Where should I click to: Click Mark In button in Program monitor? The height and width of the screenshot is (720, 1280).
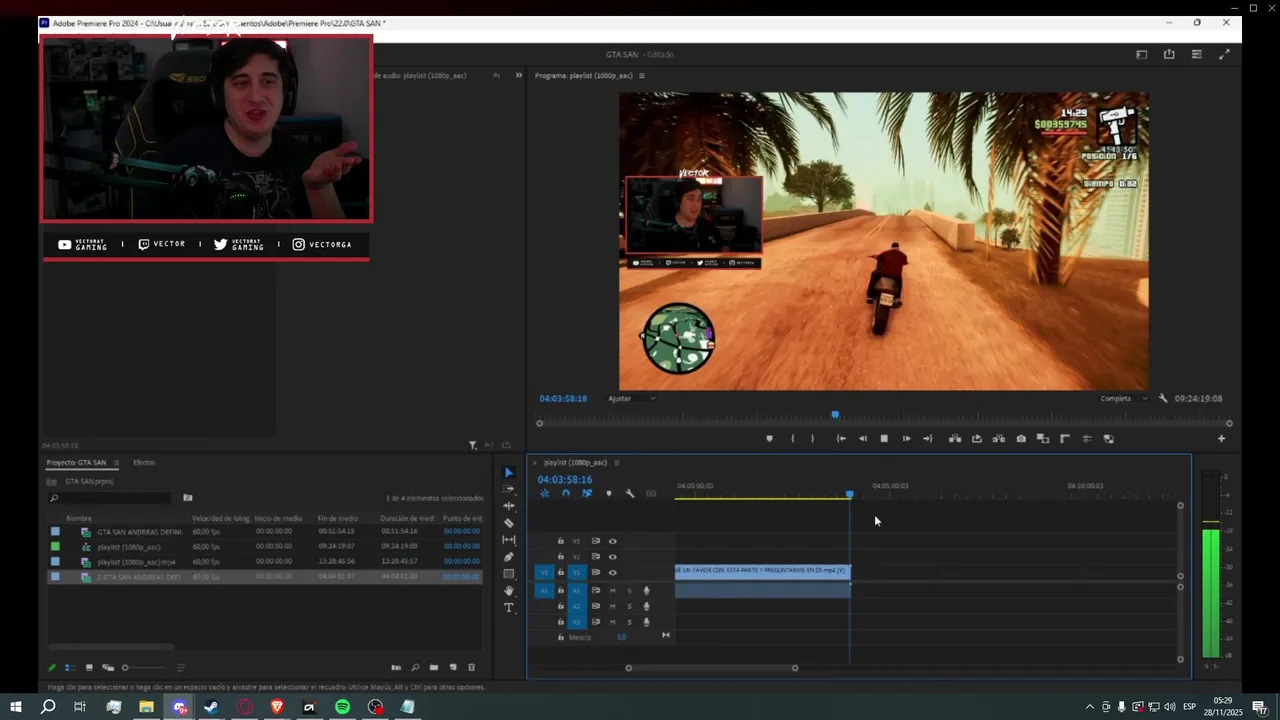(x=792, y=439)
